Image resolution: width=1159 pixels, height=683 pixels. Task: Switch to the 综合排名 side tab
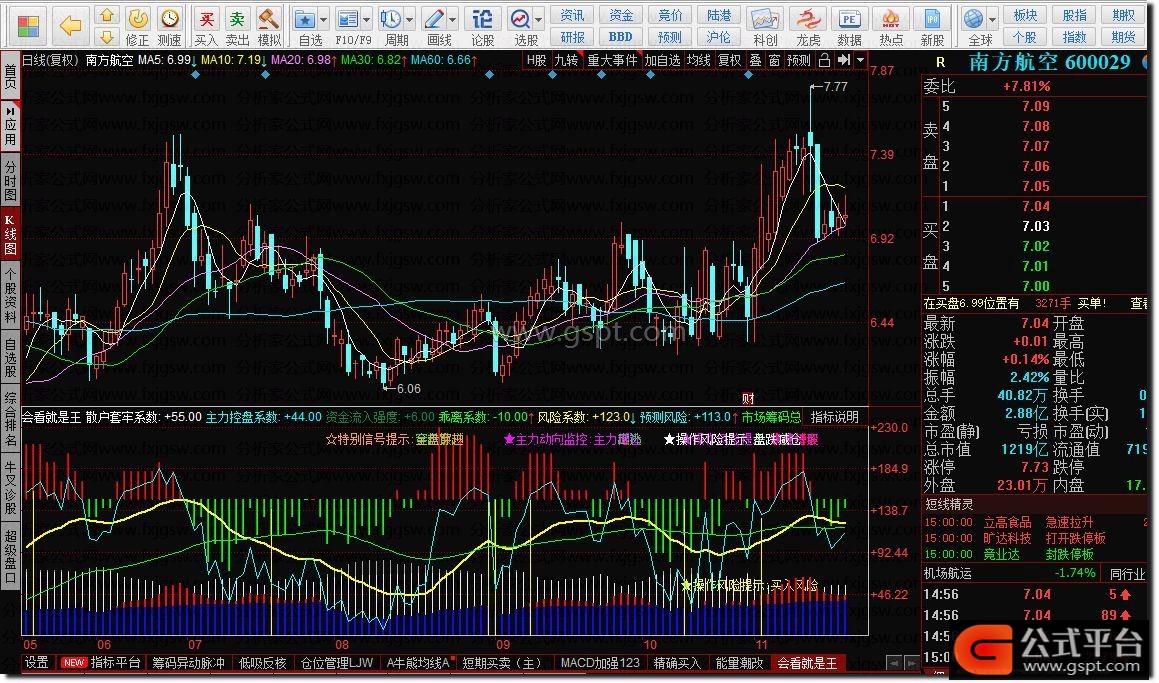10,419
